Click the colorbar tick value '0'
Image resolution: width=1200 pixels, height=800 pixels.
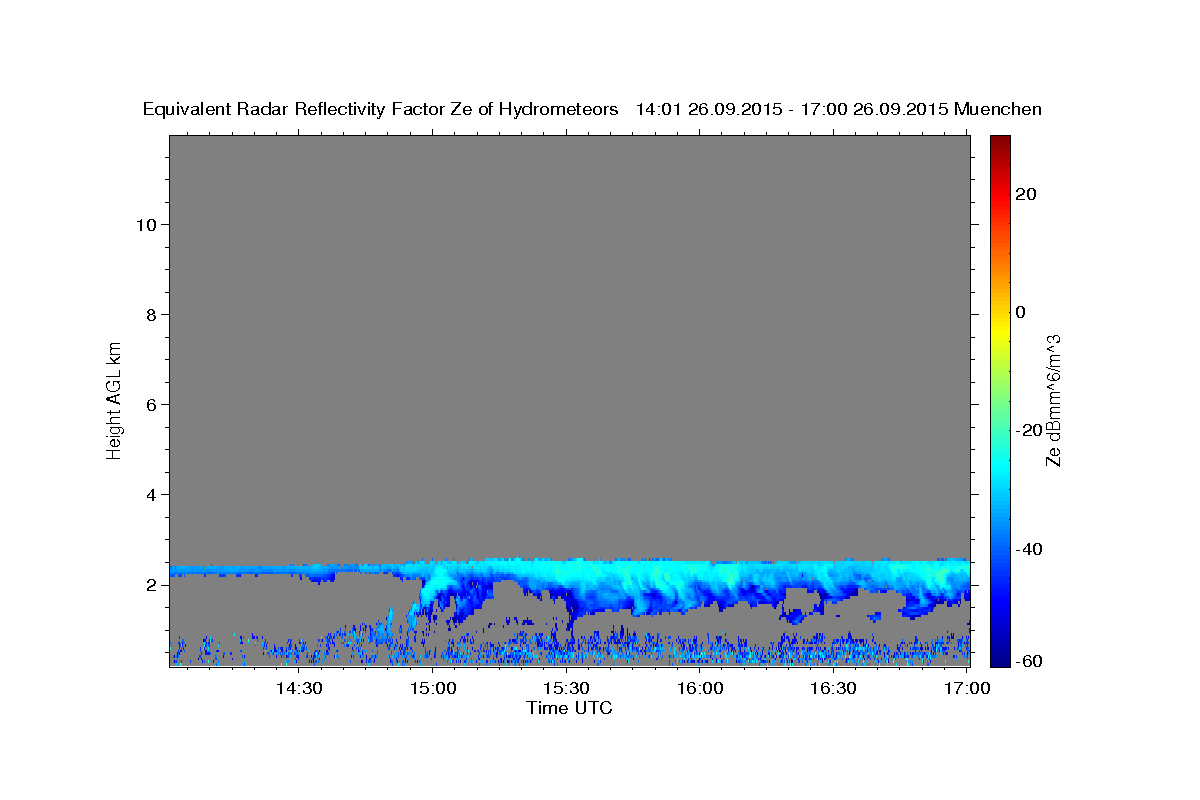[1021, 312]
